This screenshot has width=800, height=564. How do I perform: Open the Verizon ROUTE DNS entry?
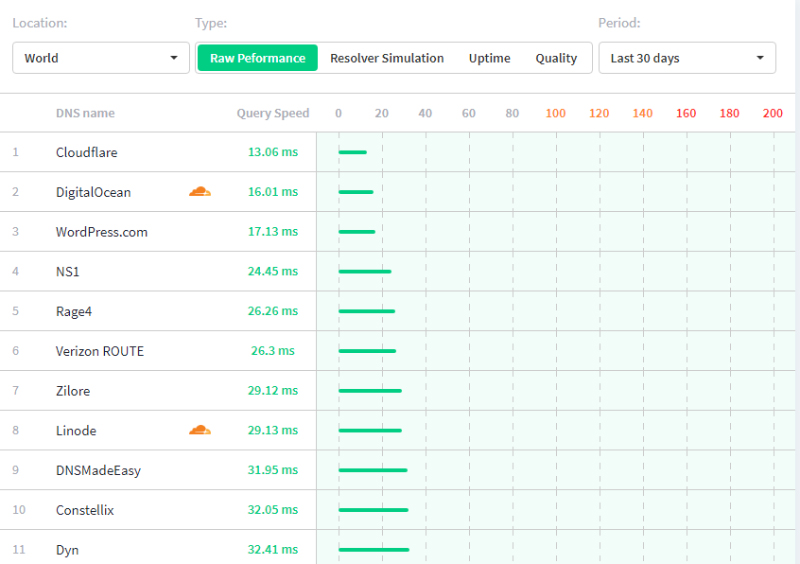[99, 351]
